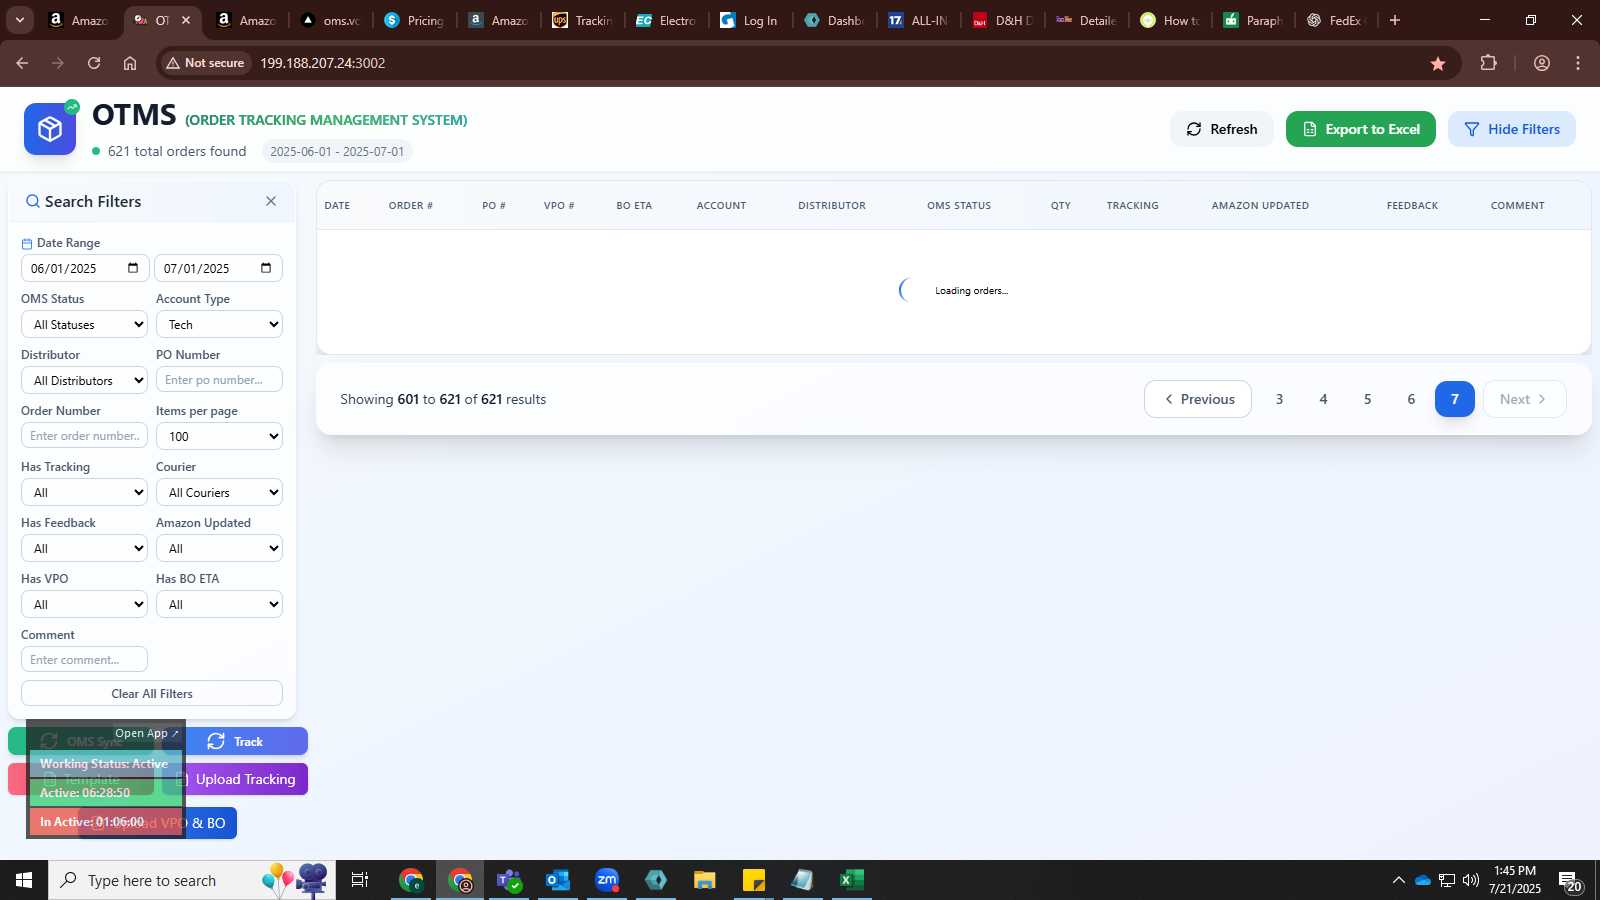Open File Explorer from the taskbar

click(x=705, y=880)
